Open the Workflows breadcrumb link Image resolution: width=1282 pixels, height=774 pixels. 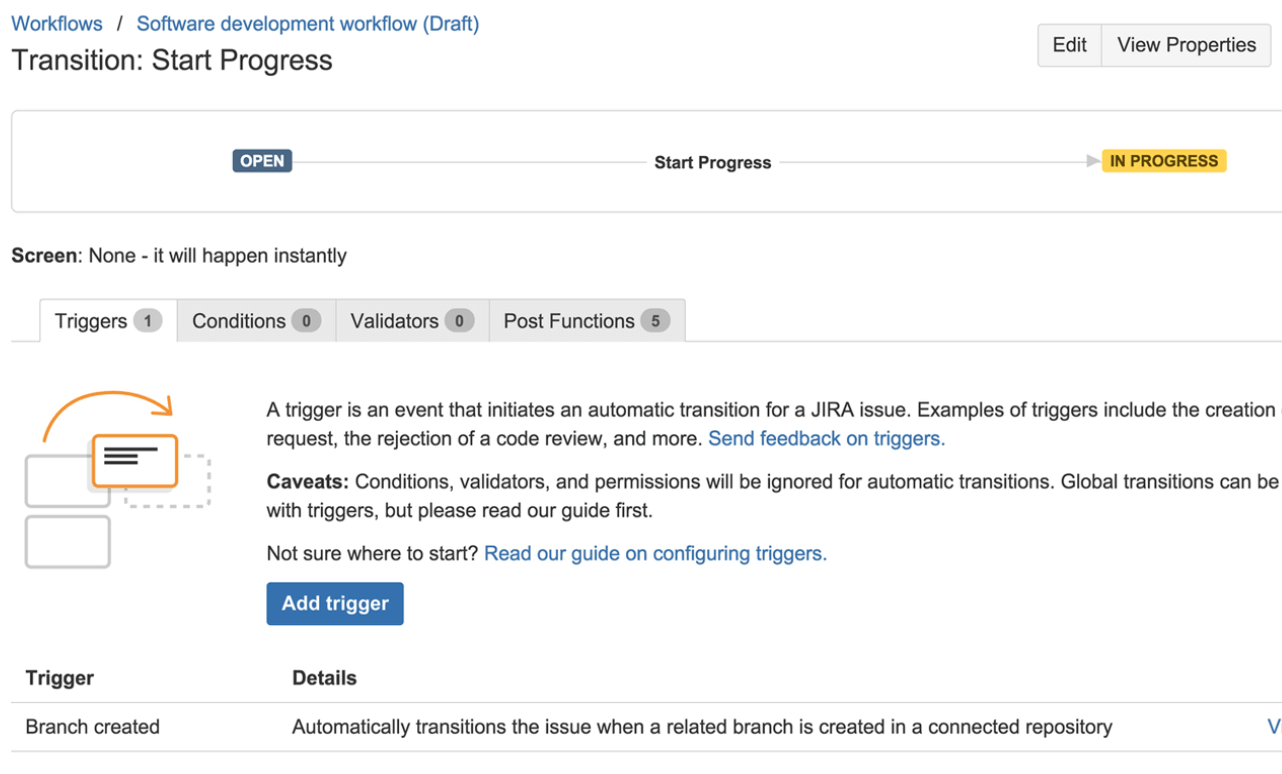(56, 23)
